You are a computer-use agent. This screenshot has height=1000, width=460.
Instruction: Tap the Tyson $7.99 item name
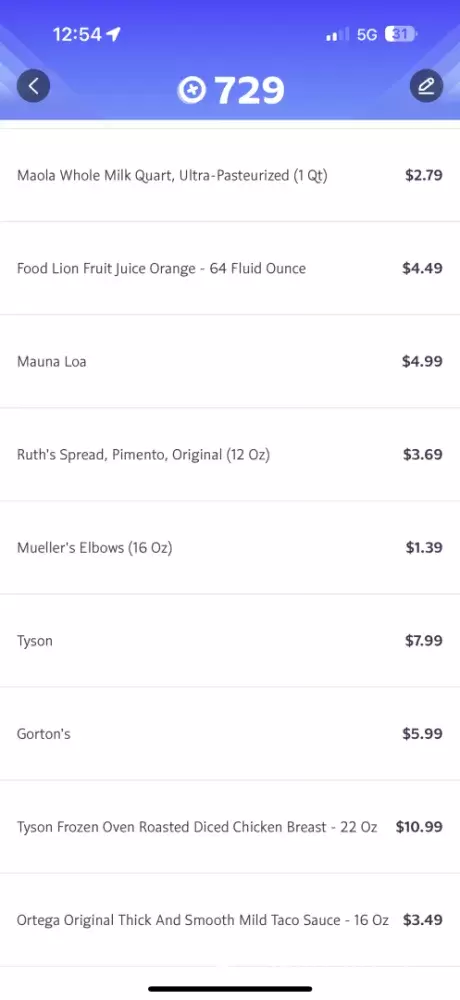pyautogui.click(x=34, y=641)
